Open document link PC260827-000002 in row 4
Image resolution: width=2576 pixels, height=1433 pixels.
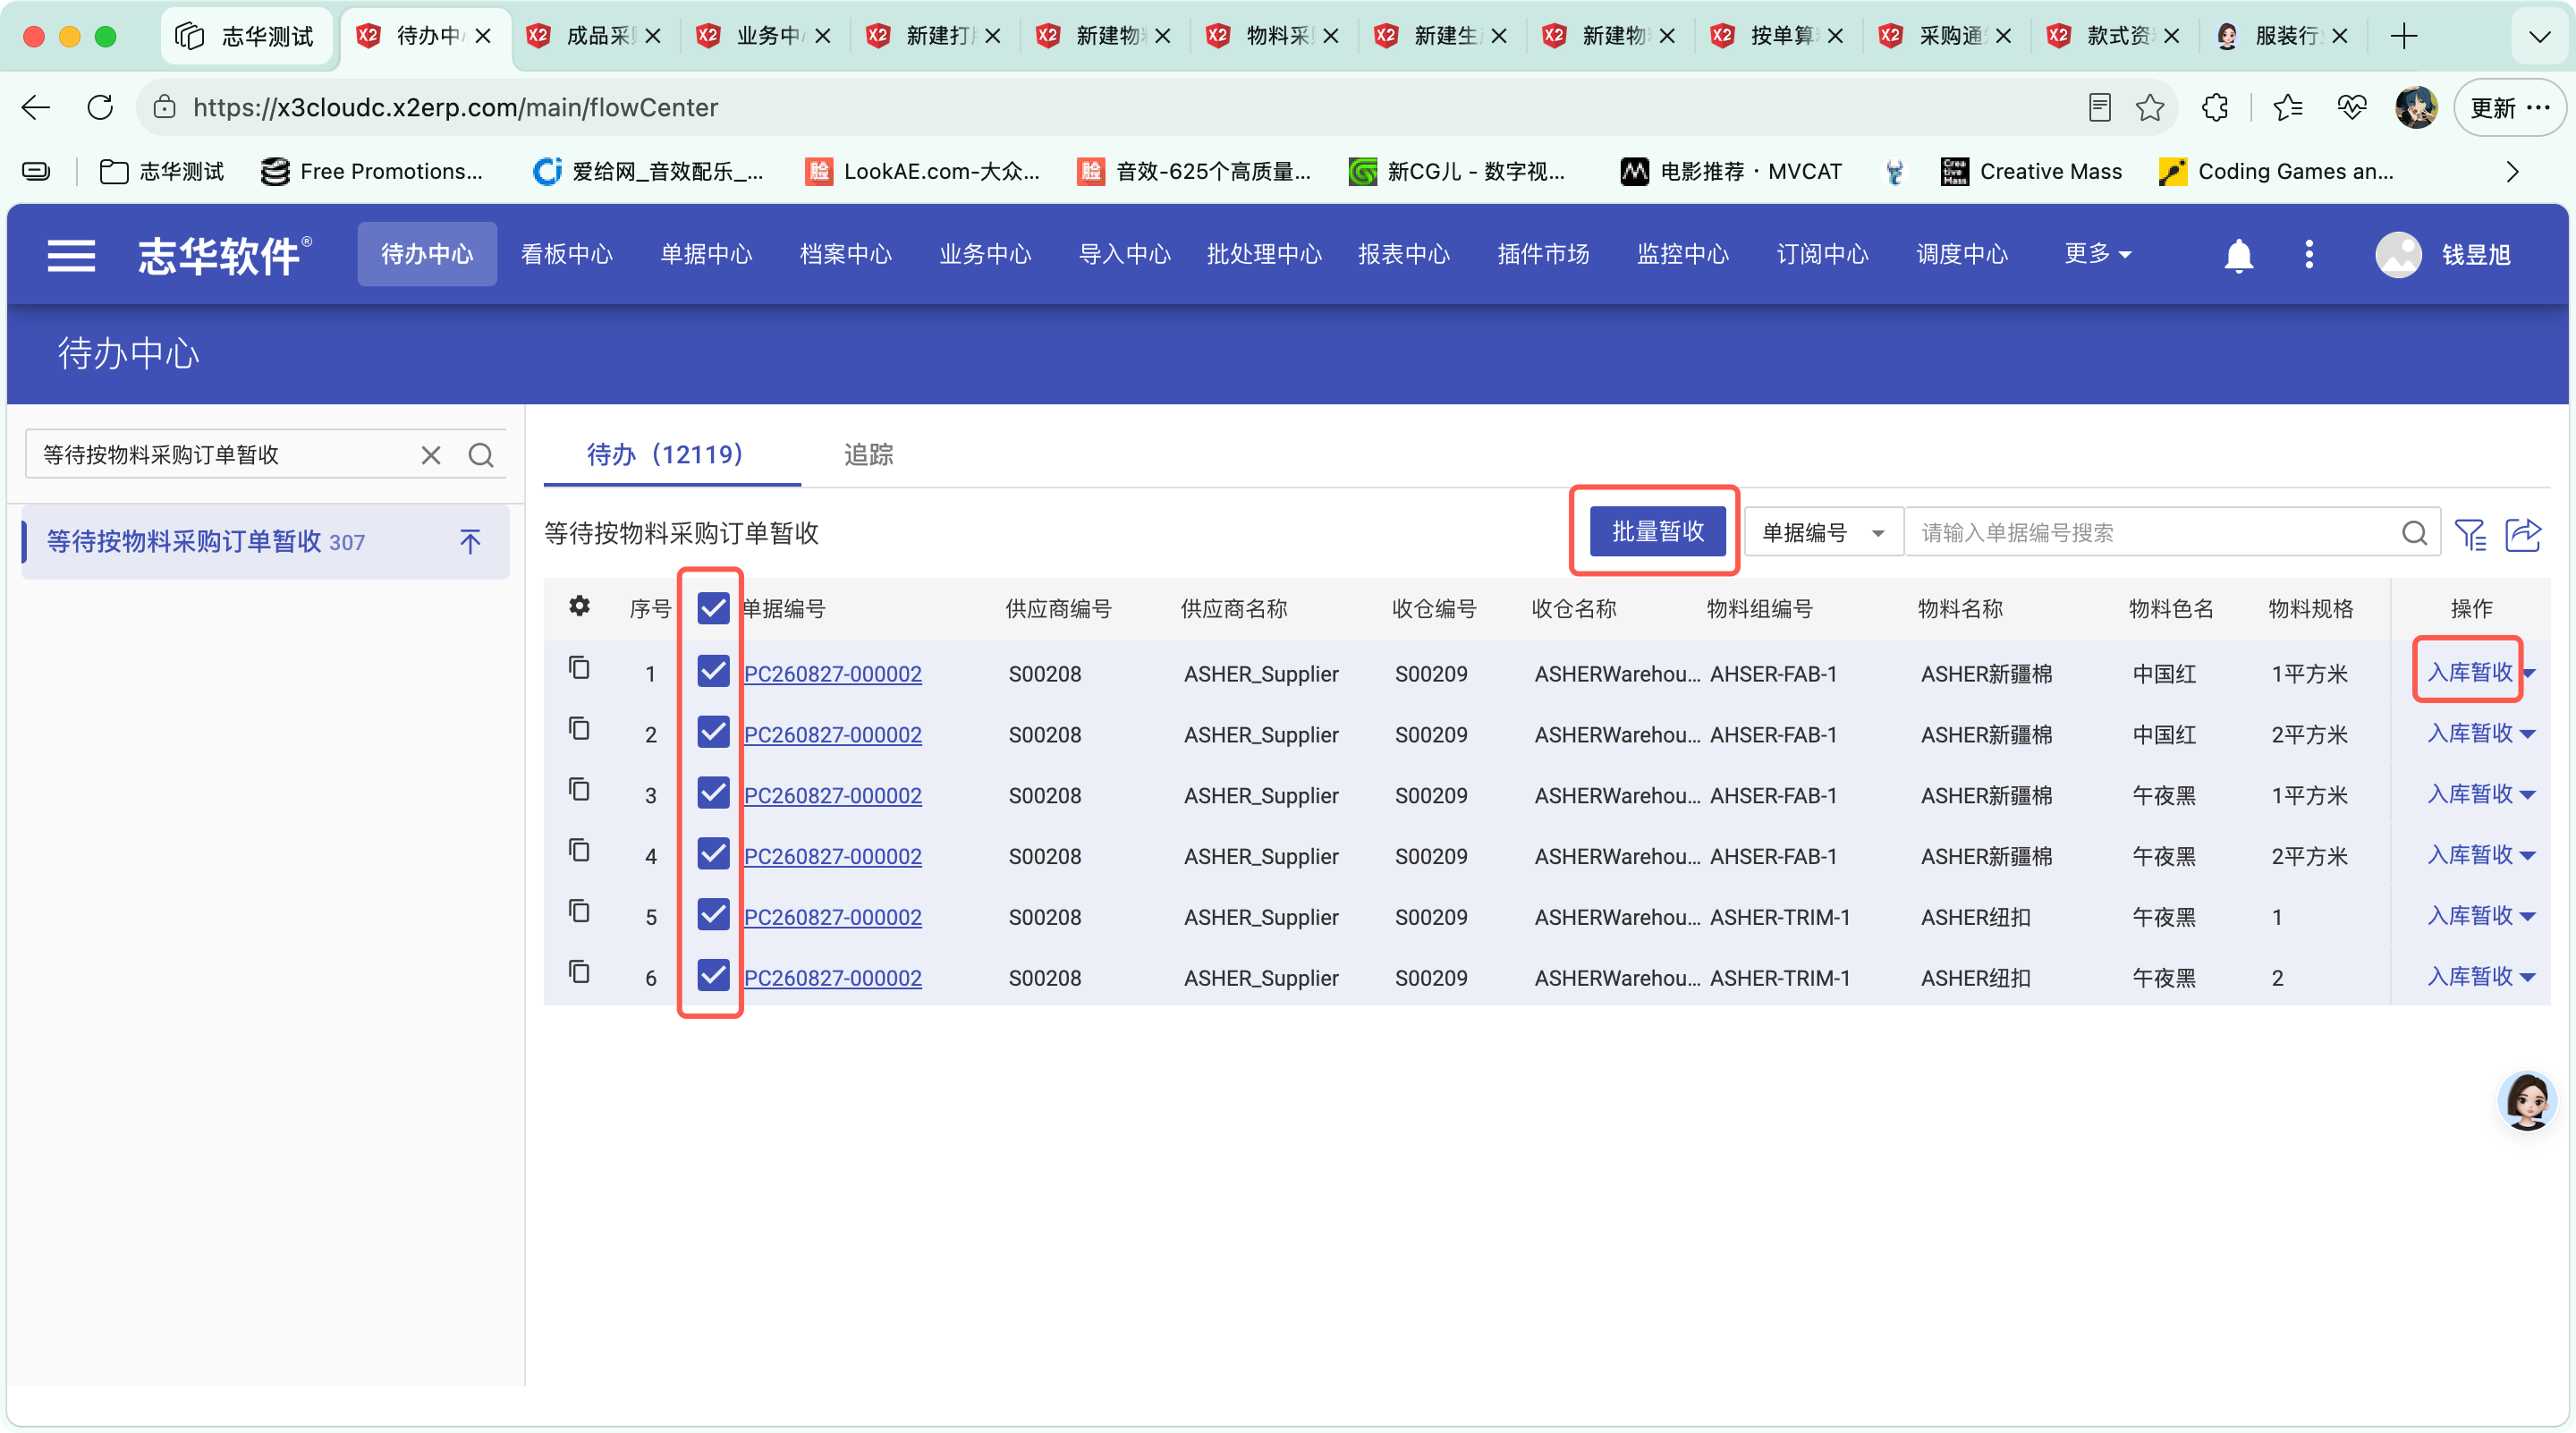tap(832, 857)
